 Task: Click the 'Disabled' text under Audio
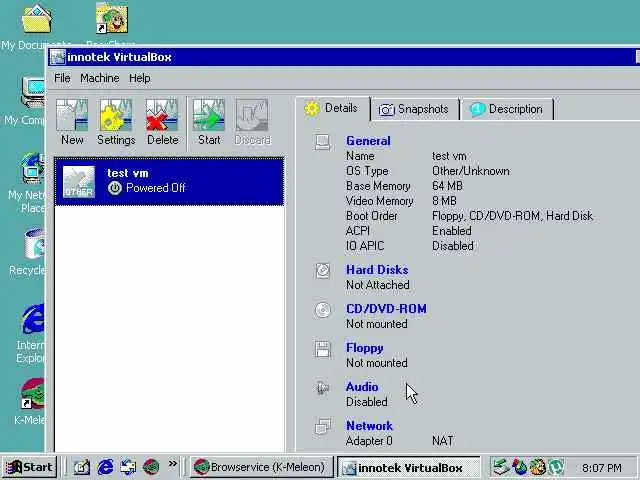(x=367, y=402)
